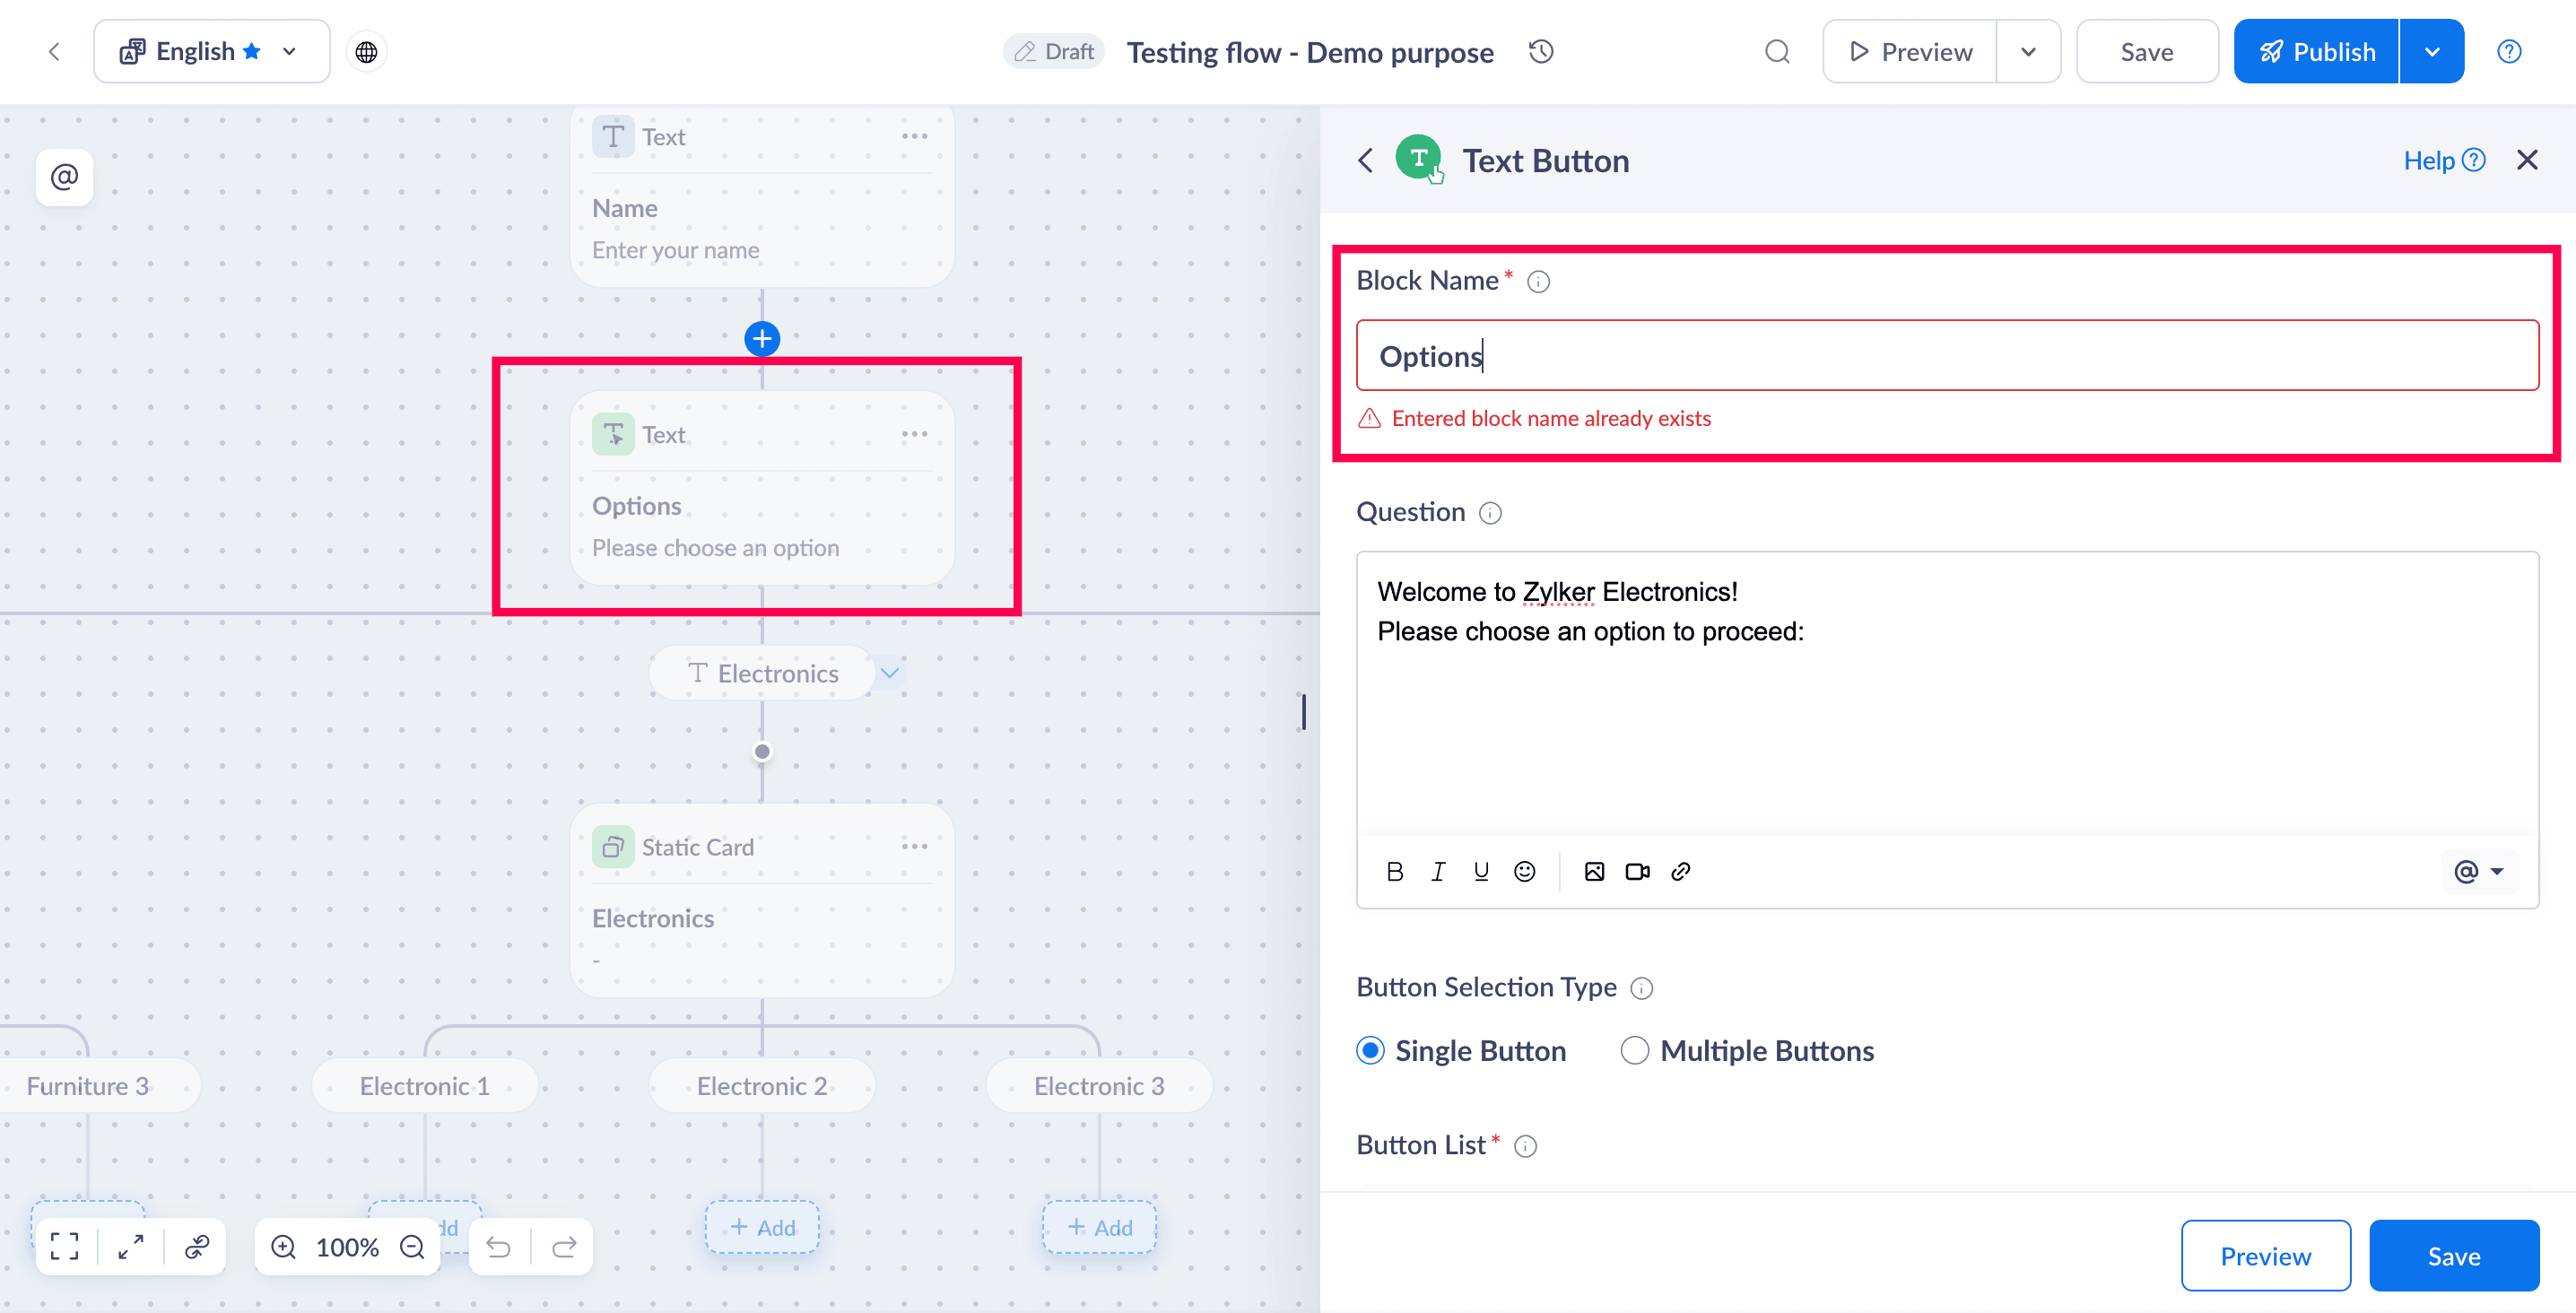The image size is (2576, 1313).
Task: Select Single Button radio option
Action: [x=1370, y=1050]
